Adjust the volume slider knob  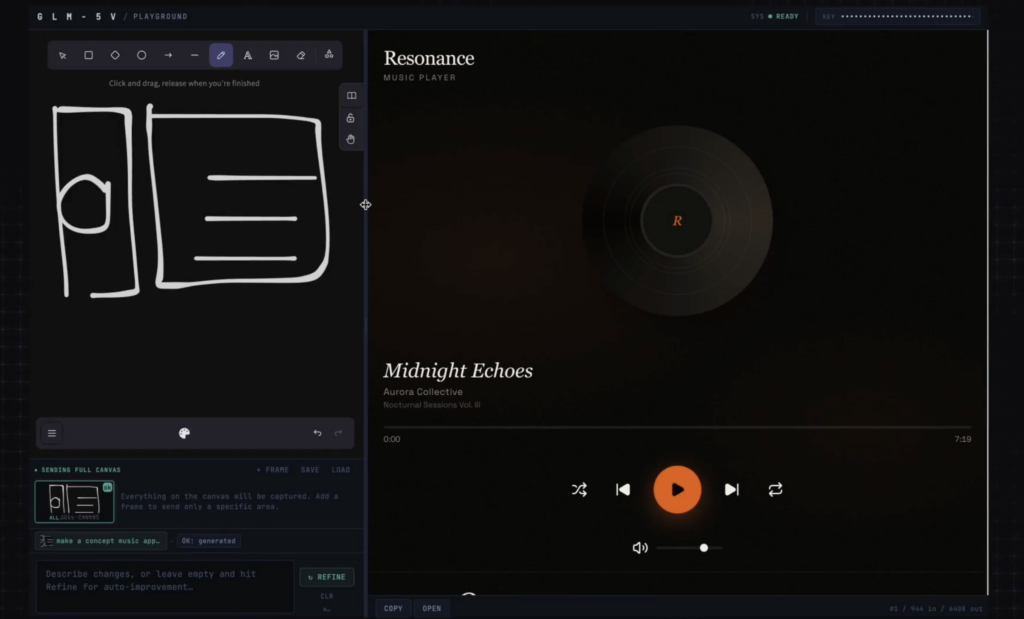[704, 548]
